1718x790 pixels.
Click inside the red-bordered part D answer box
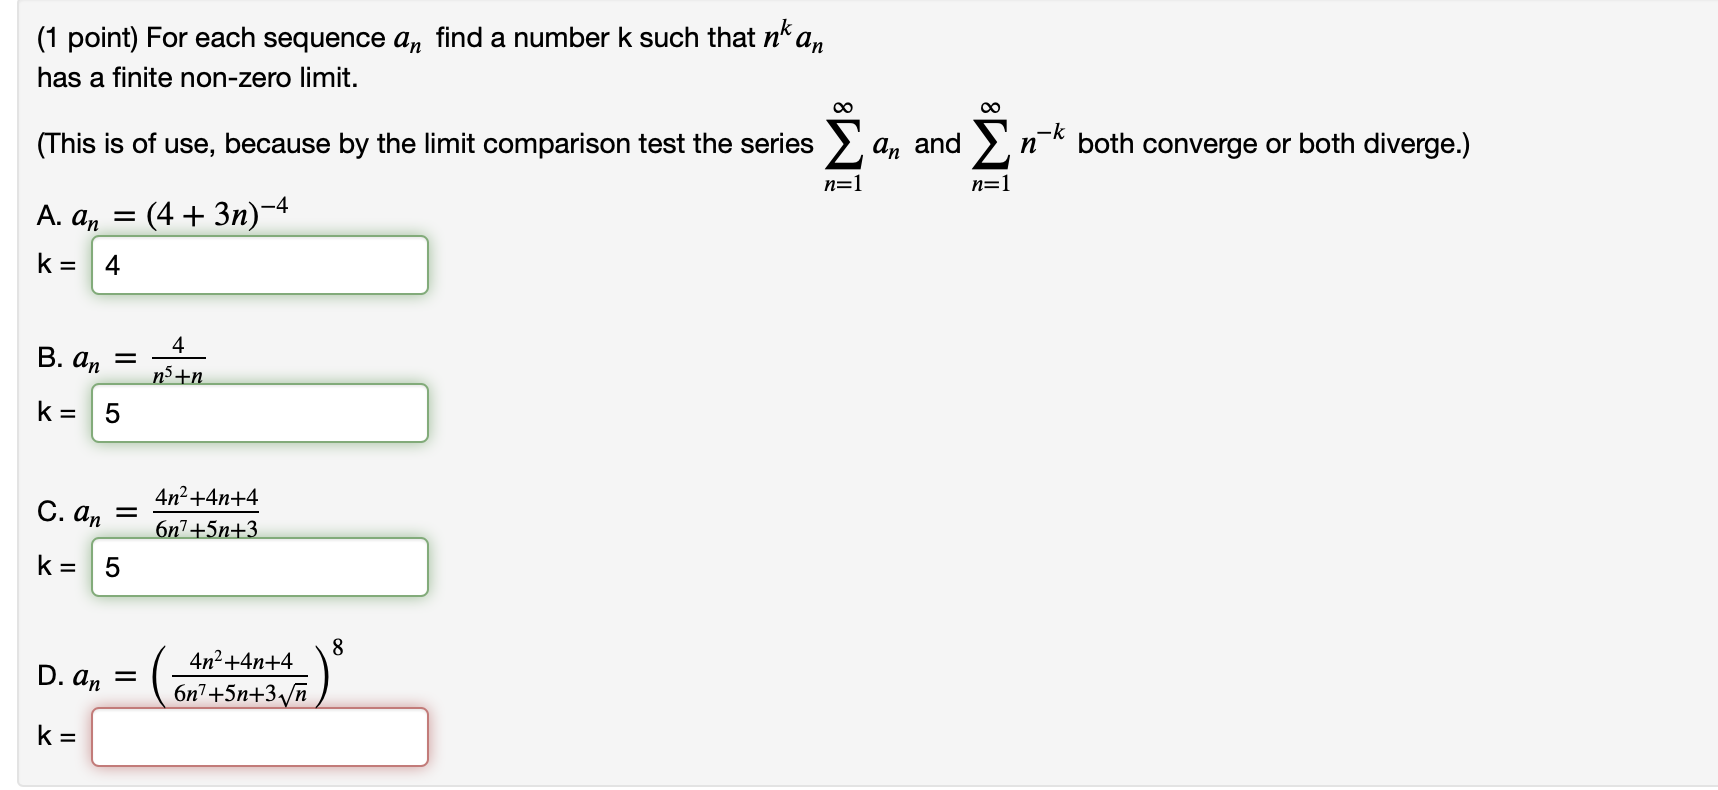259,737
